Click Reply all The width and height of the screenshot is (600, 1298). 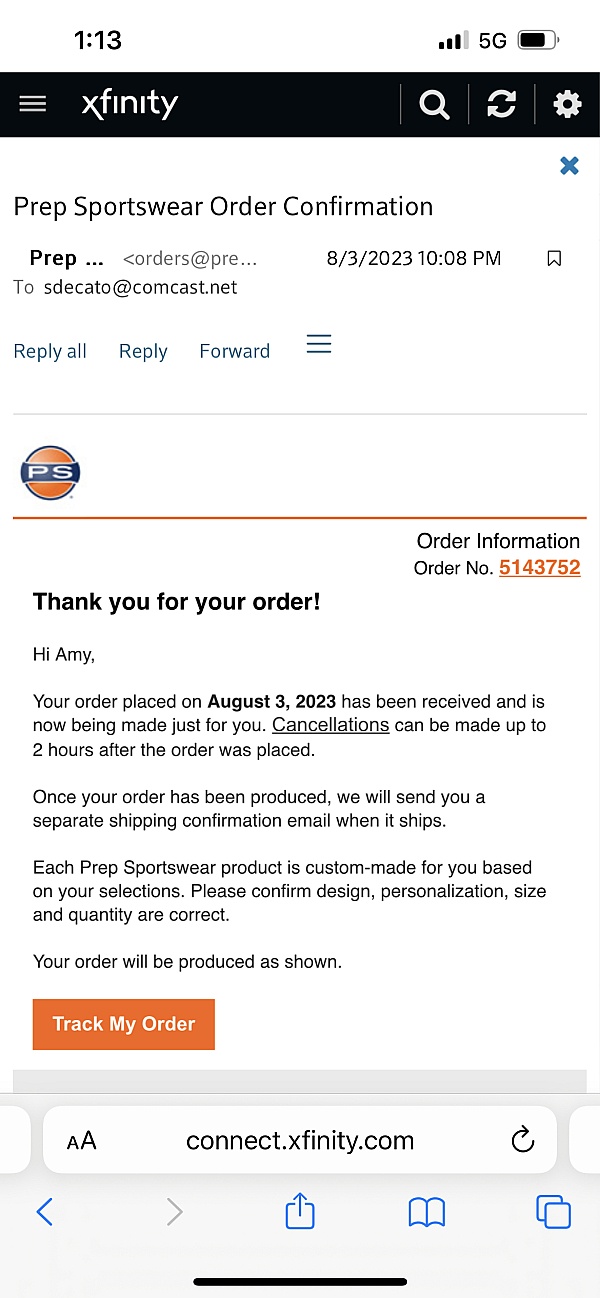coord(50,351)
